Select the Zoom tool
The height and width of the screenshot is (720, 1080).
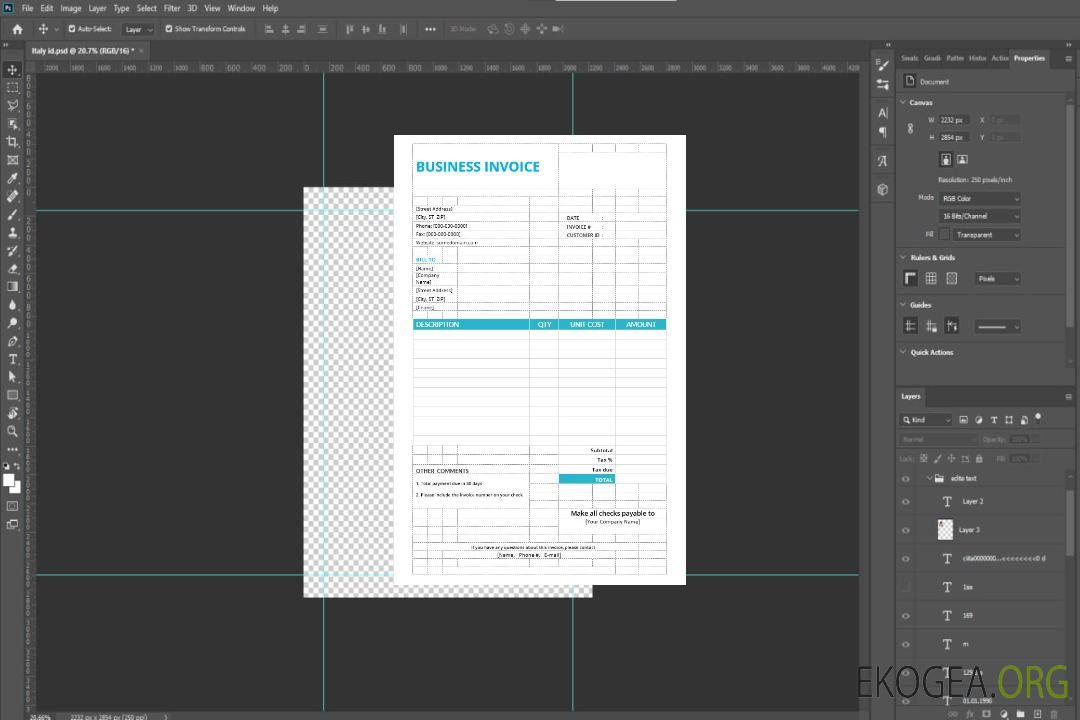[x=12, y=431]
